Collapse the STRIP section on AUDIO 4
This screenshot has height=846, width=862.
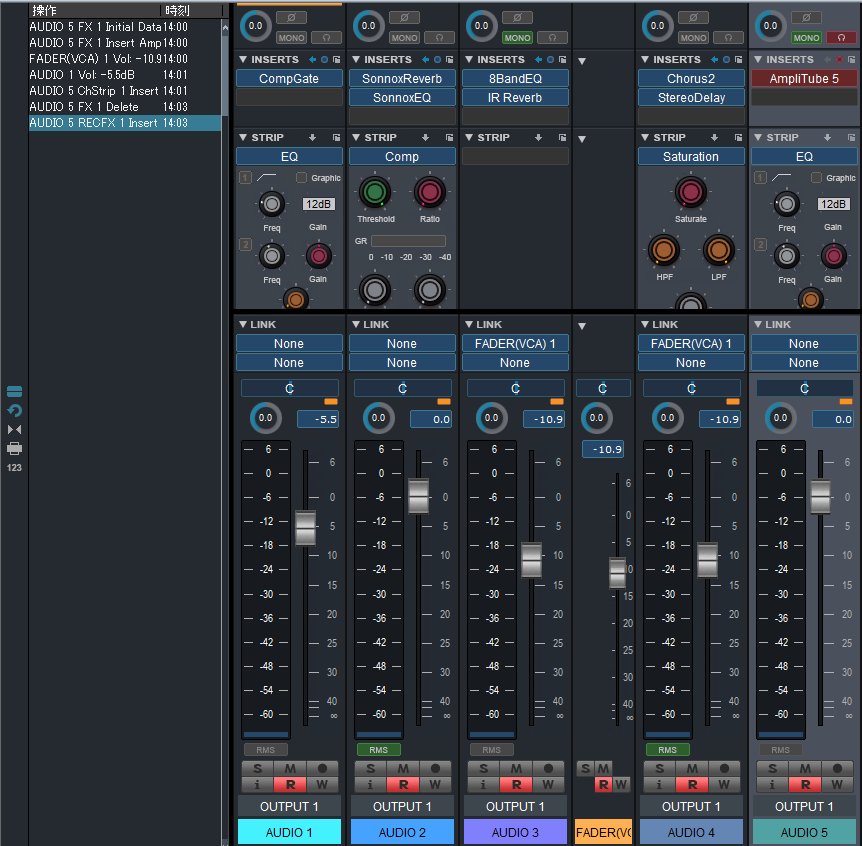[x=645, y=138]
